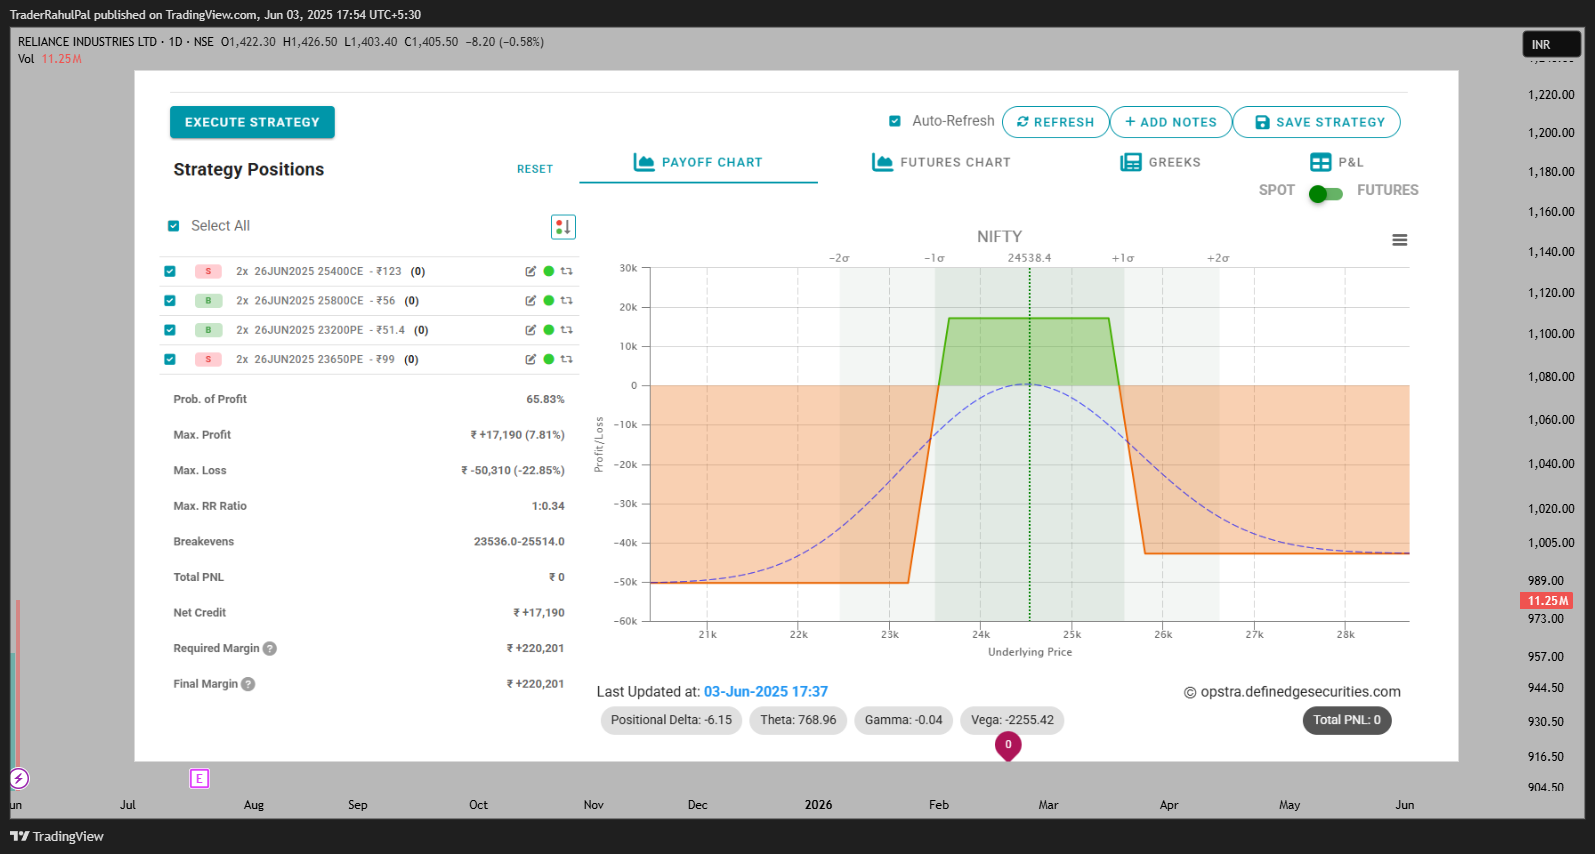Click the Save Strategy button
The height and width of the screenshot is (854, 1595).
1317,122
